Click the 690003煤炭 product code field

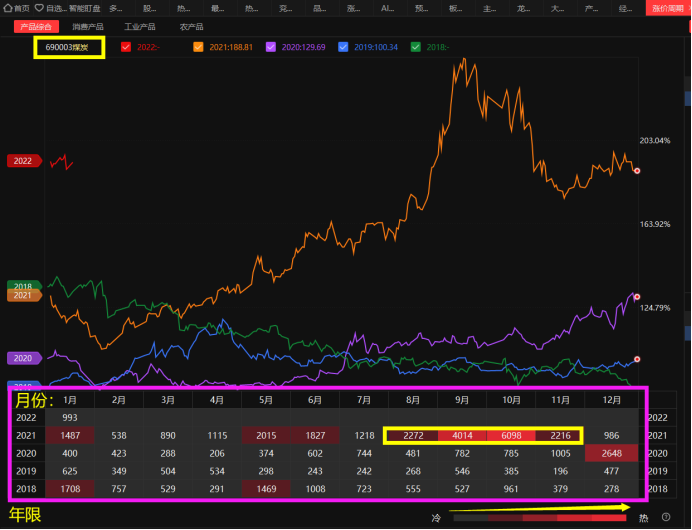click(69, 47)
